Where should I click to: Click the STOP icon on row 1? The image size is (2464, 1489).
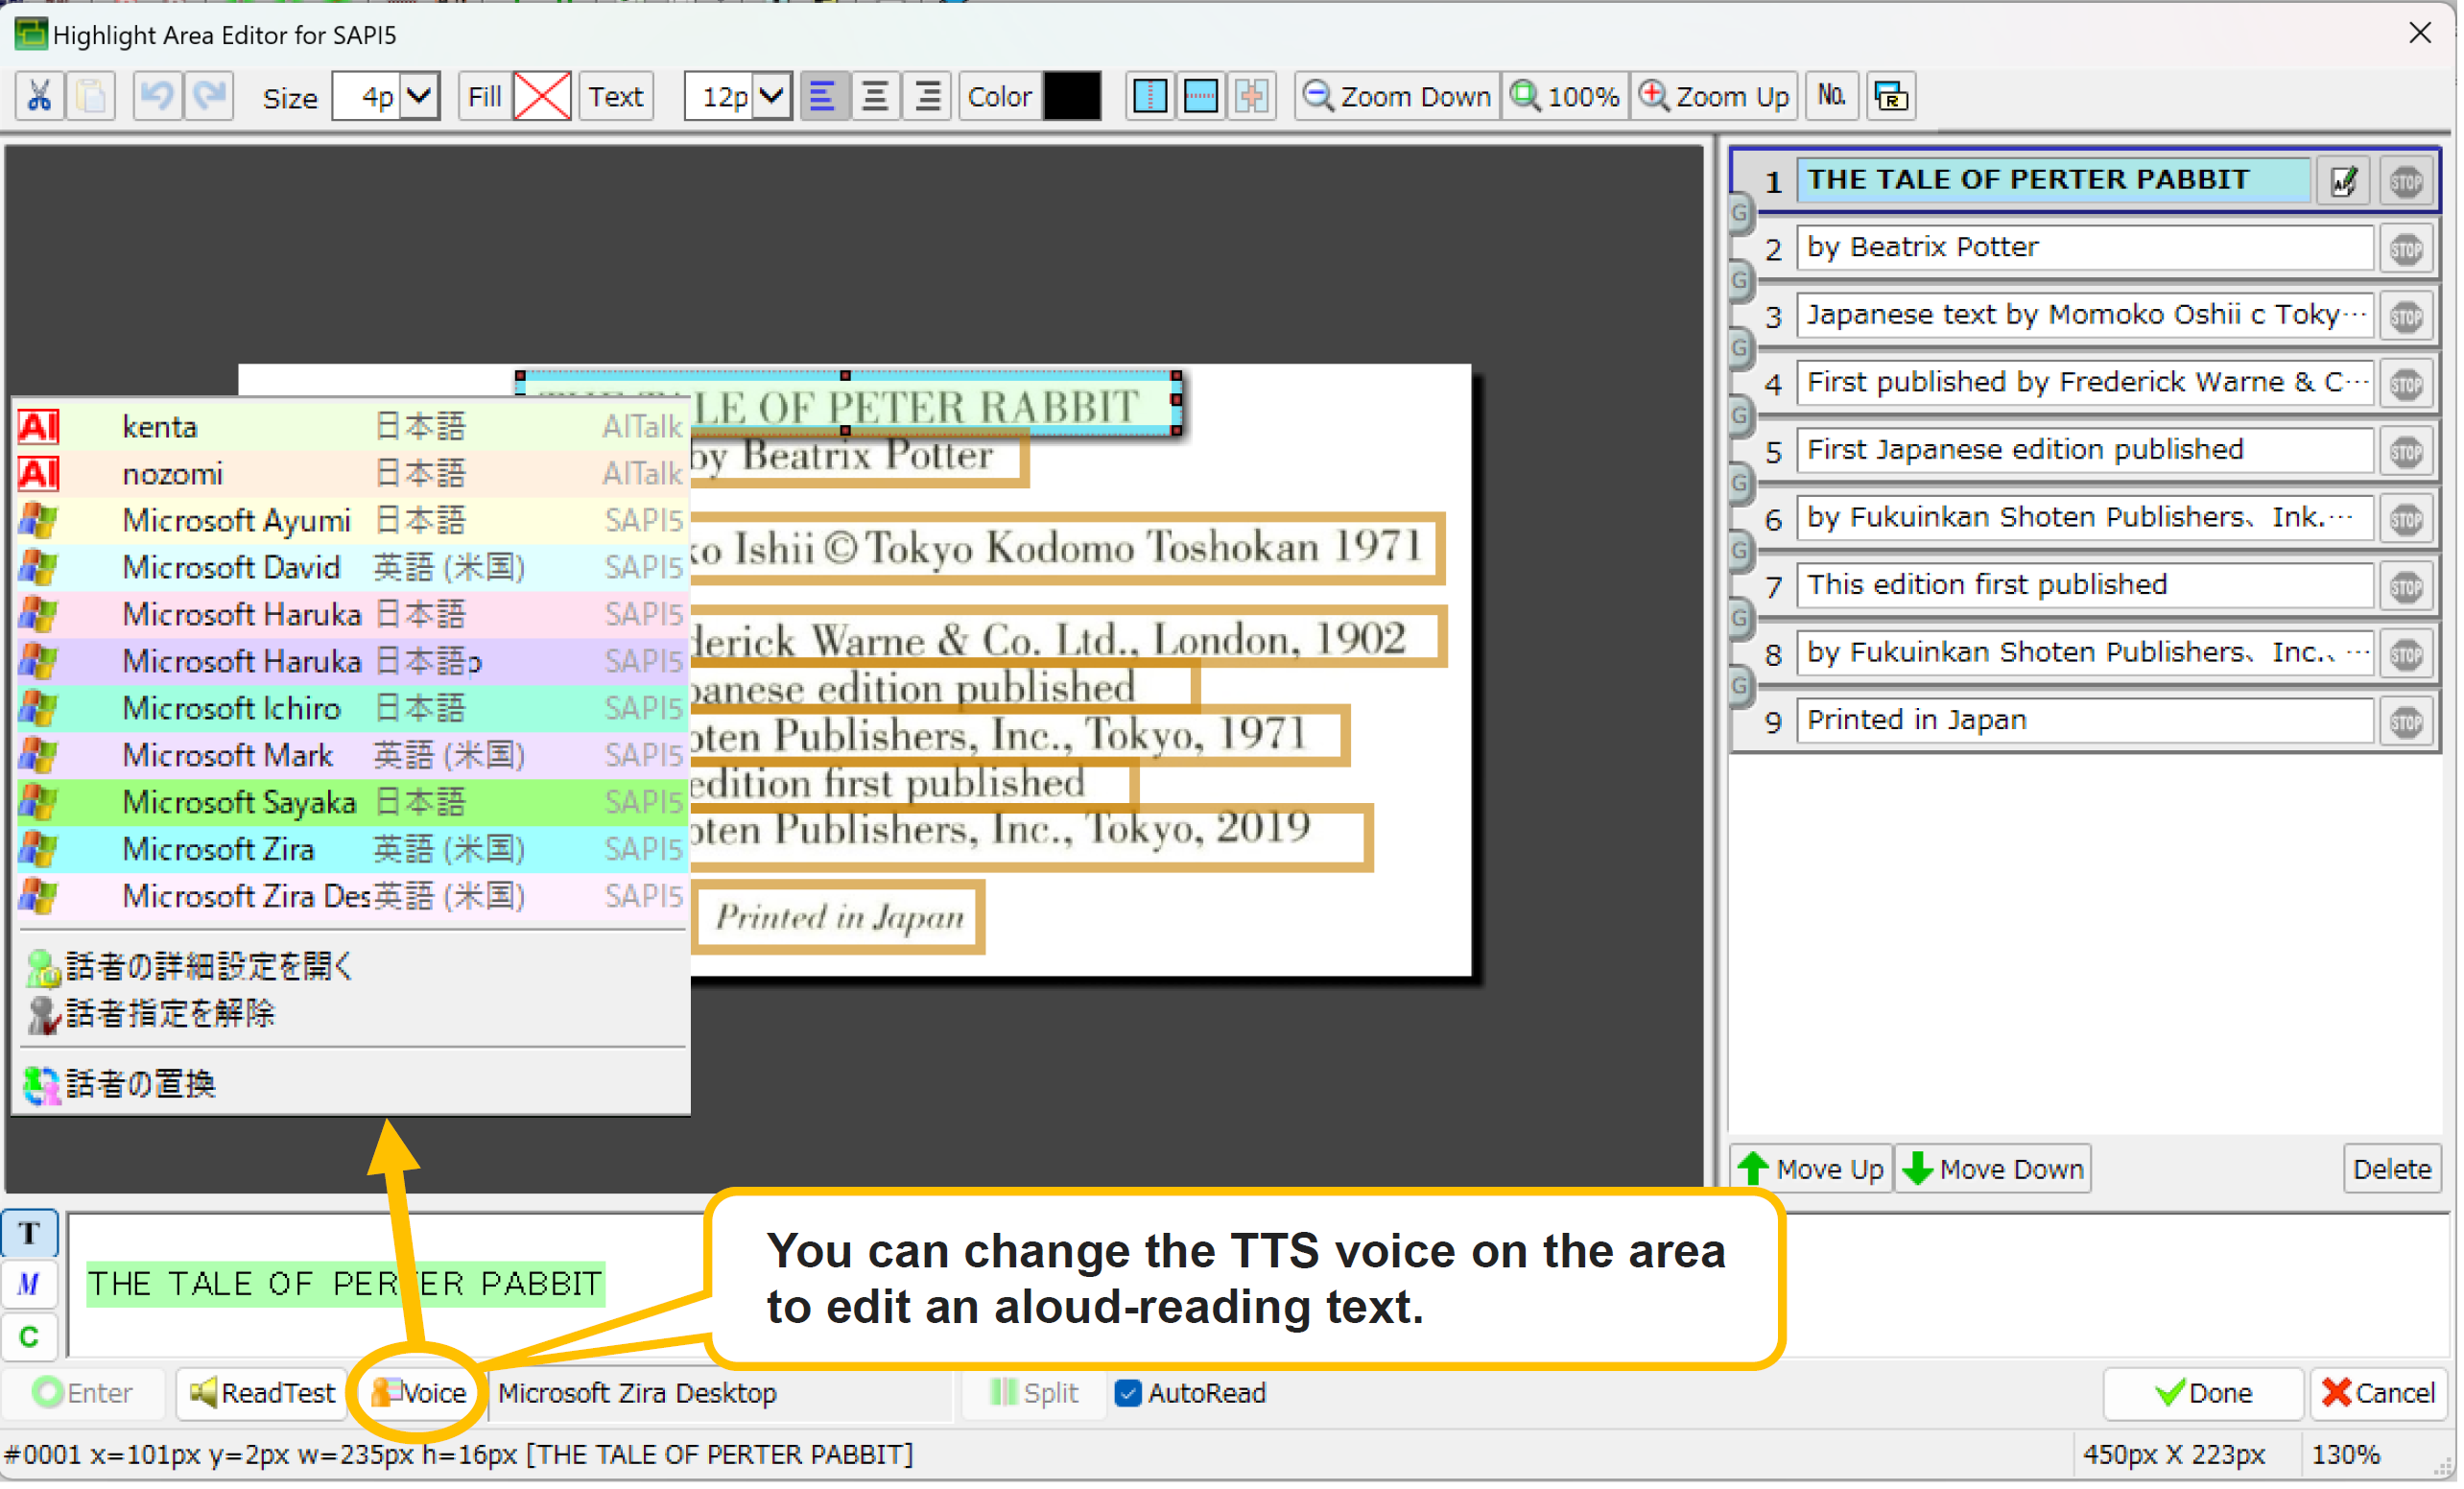pyautogui.click(x=2407, y=182)
